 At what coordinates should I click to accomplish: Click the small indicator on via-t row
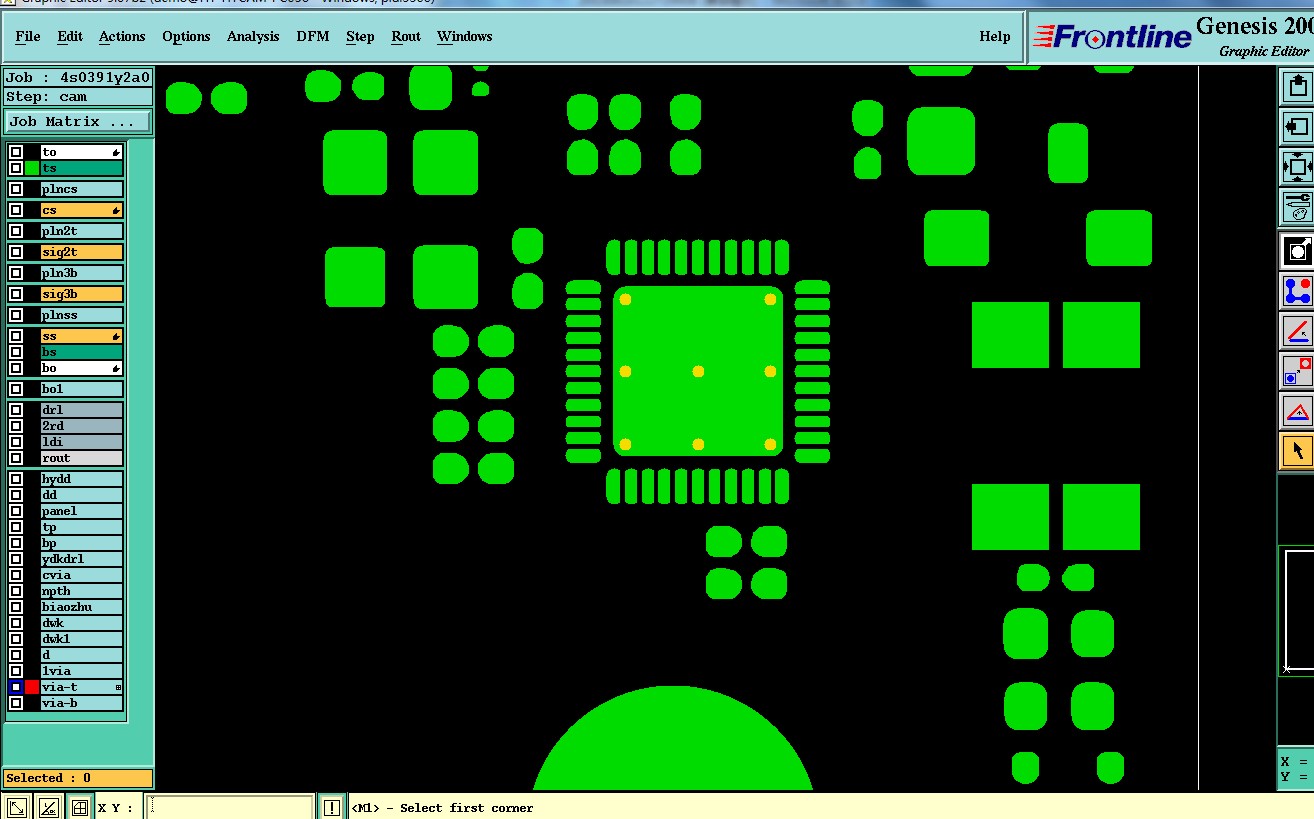coord(118,687)
